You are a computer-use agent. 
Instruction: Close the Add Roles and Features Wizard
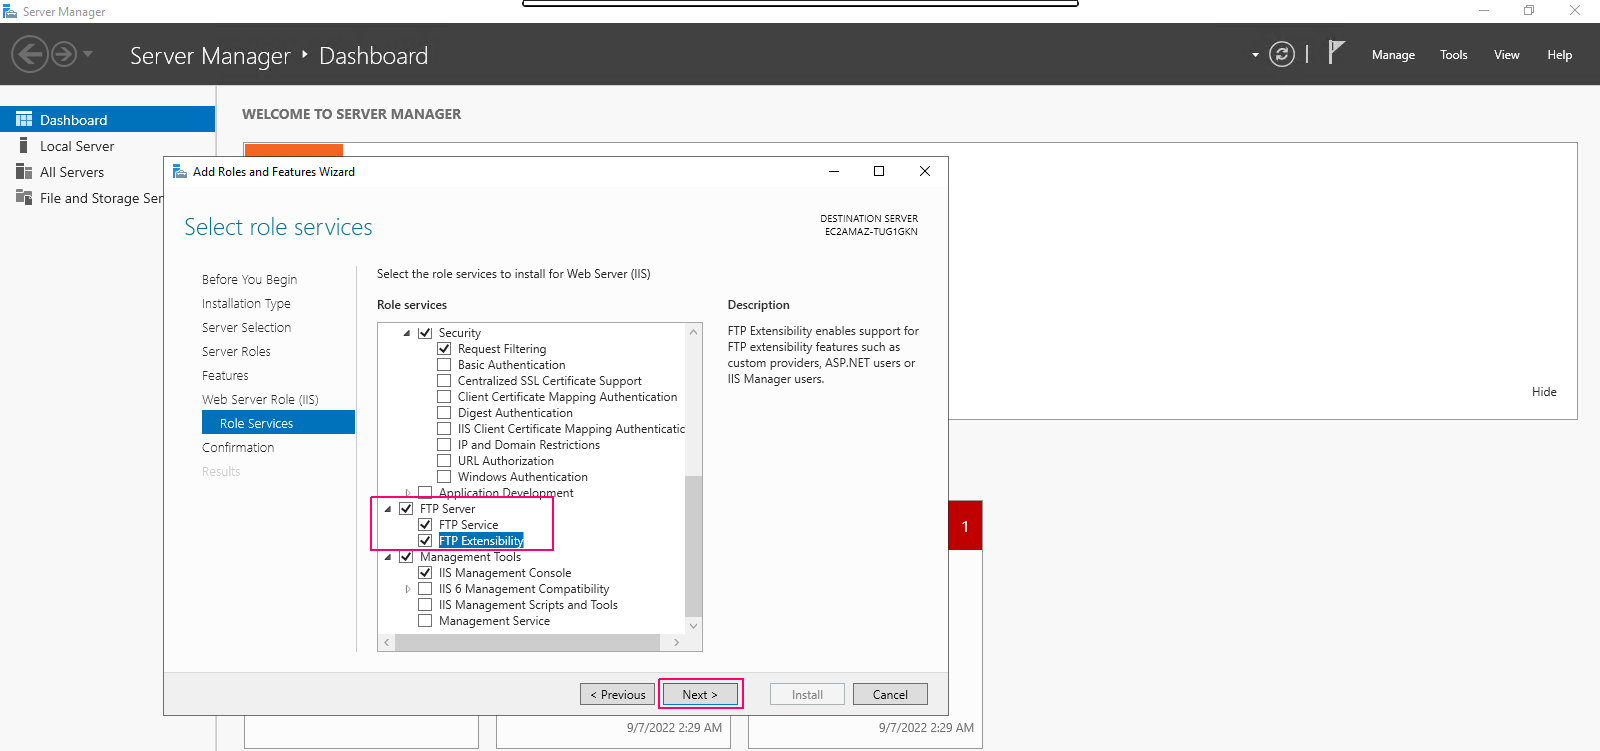925,171
